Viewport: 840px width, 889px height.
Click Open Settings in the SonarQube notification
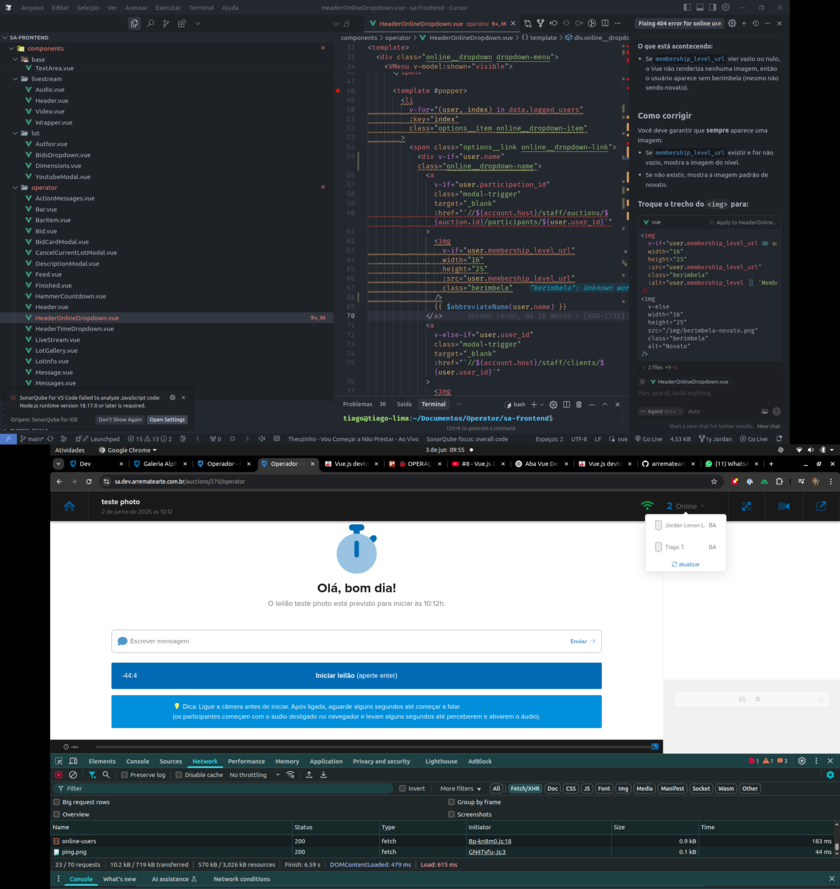167,420
